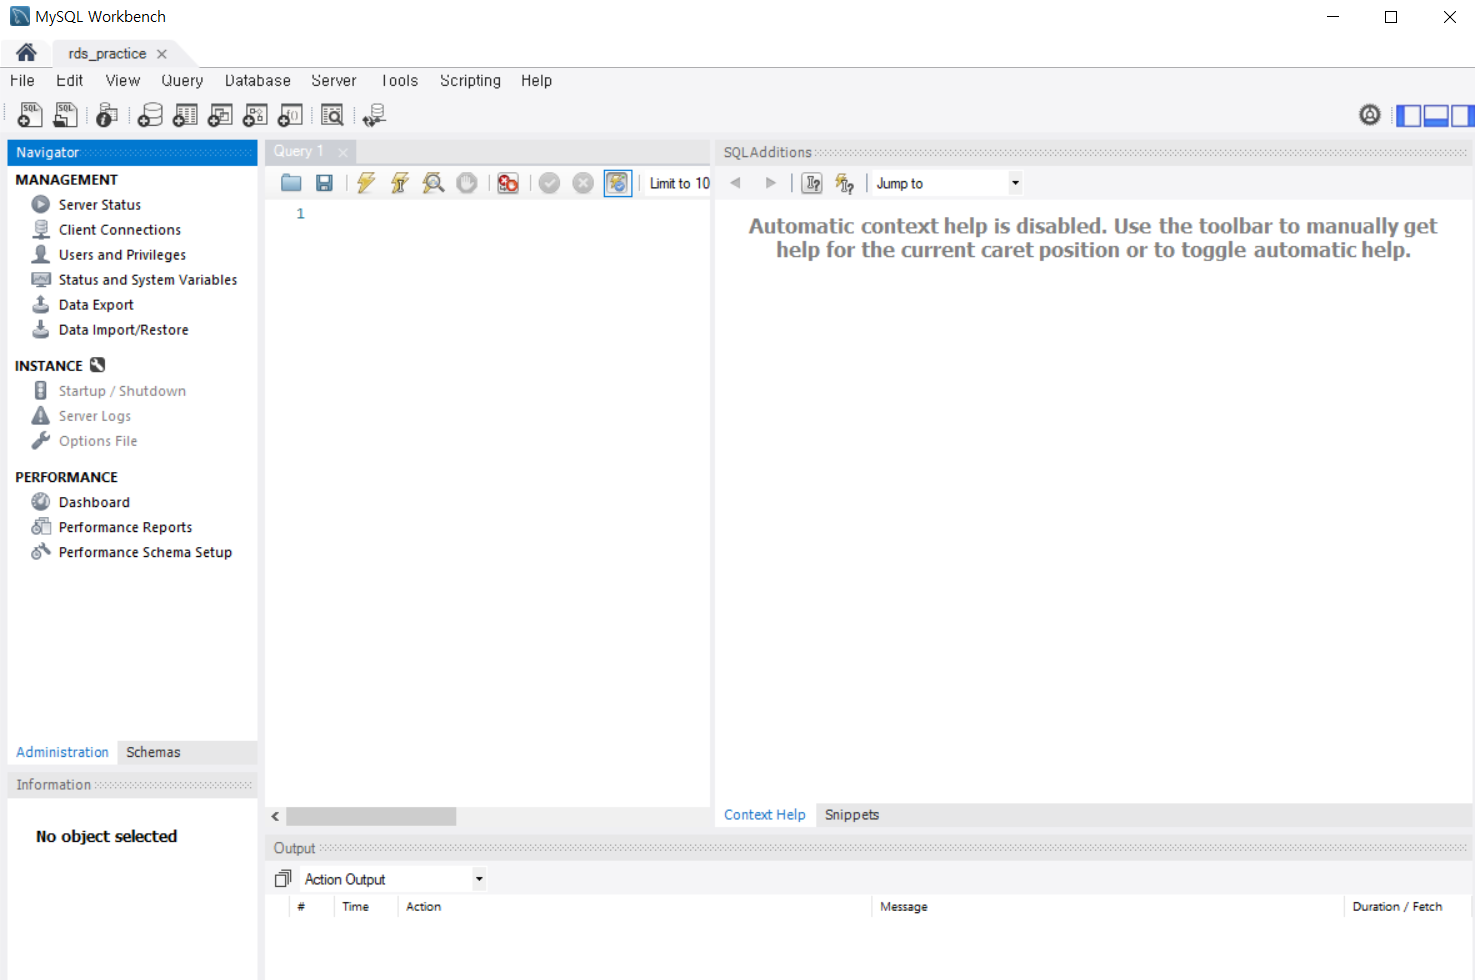Open Performance Schema Setup
Screen dimensions: 1475x980
[145, 552]
